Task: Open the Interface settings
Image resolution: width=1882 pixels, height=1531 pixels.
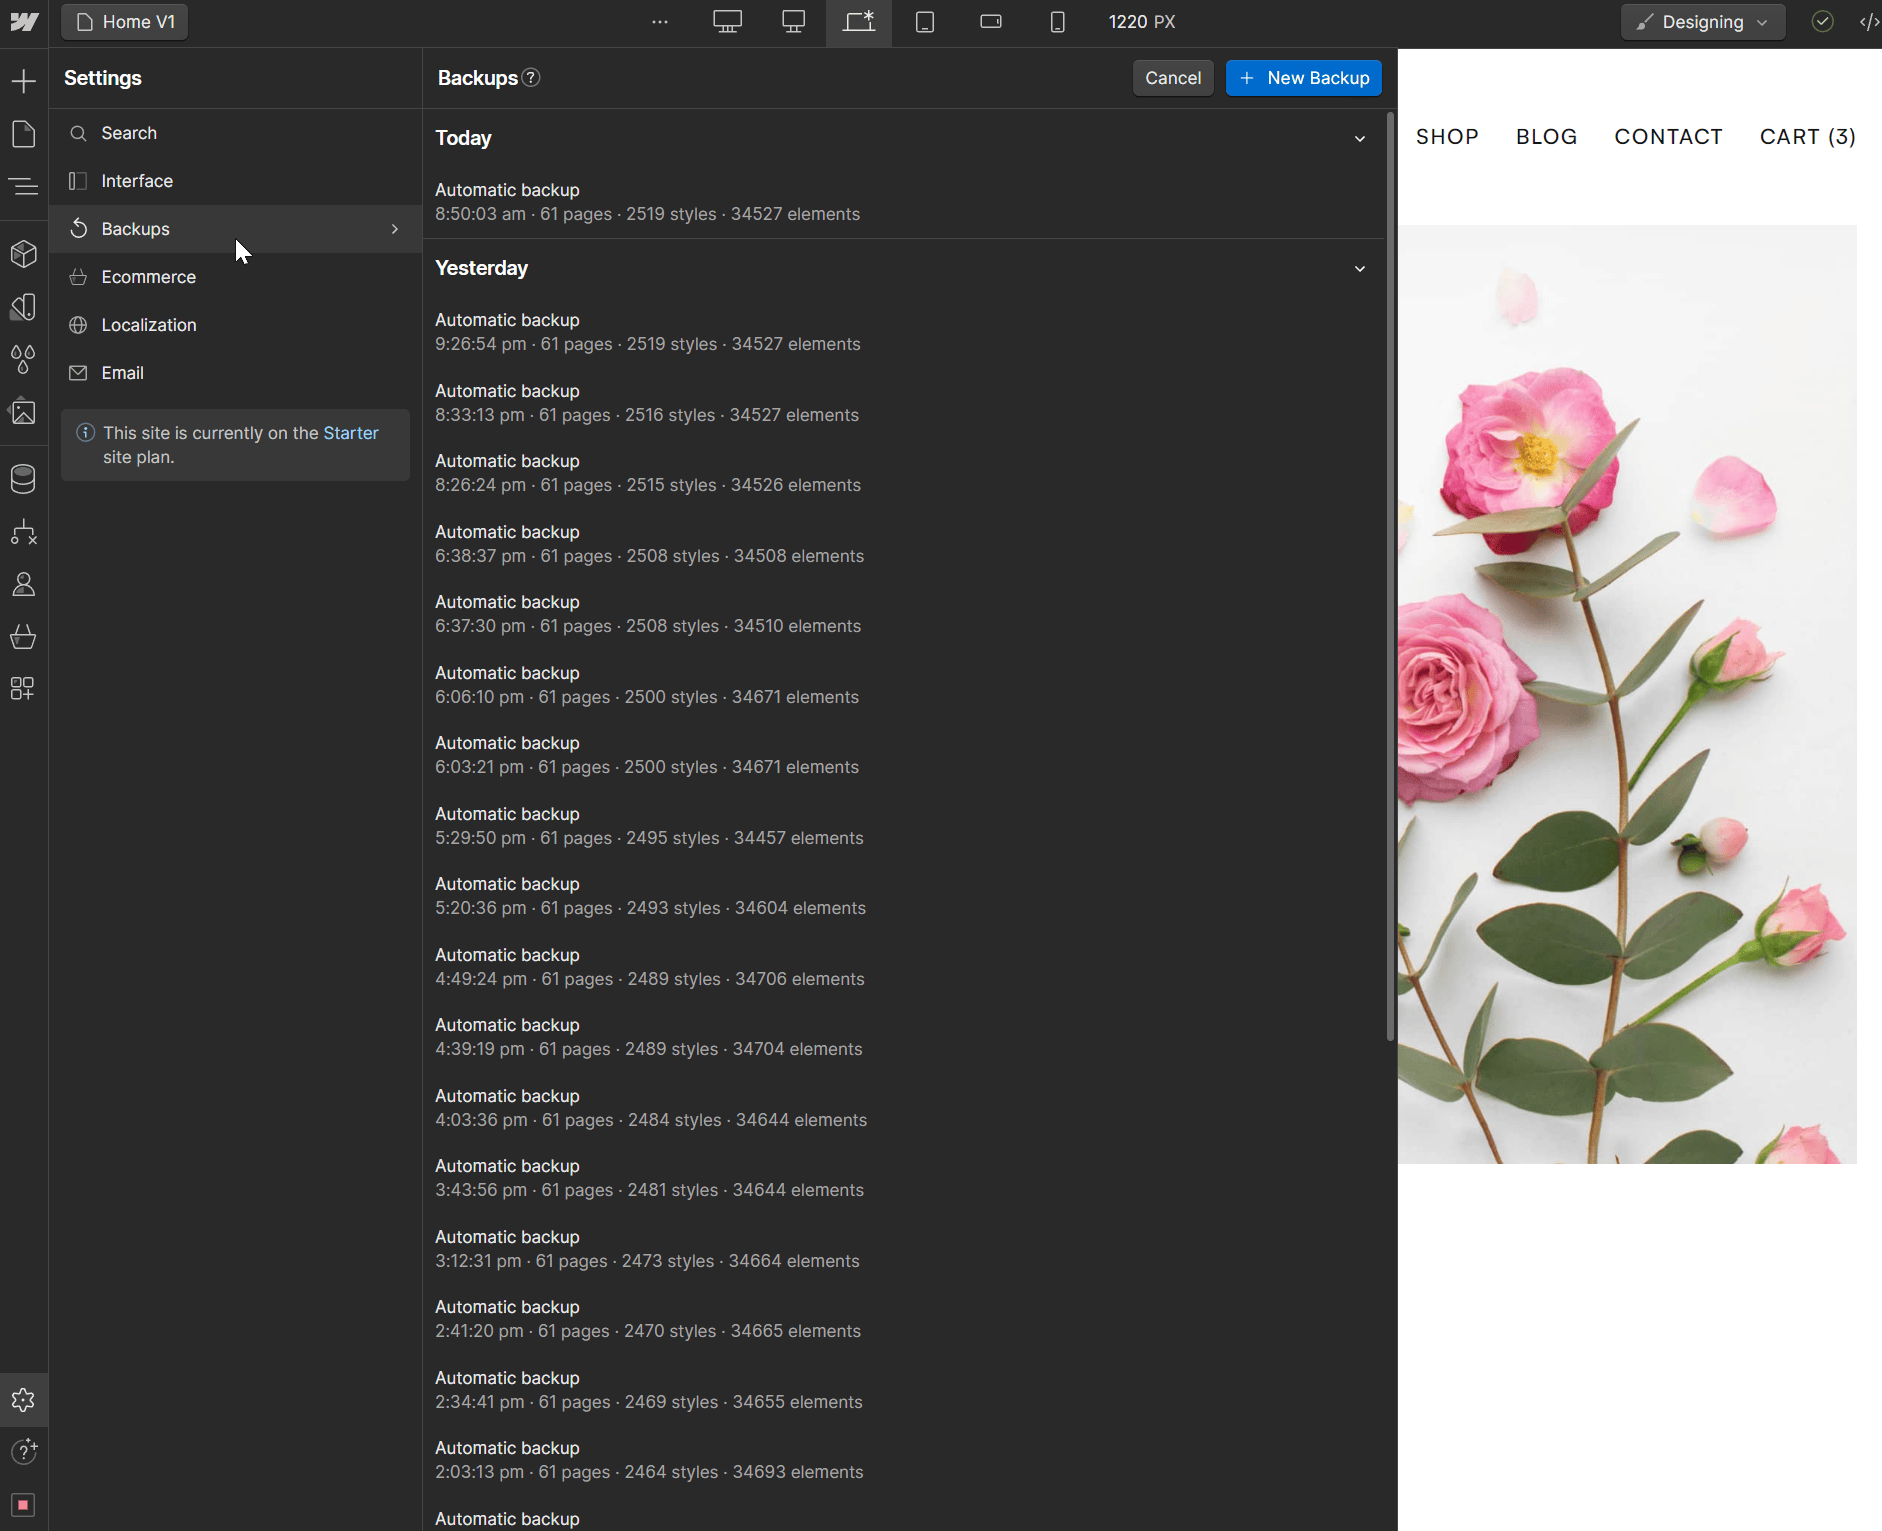Action: pyautogui.click(x=236, y=181)
